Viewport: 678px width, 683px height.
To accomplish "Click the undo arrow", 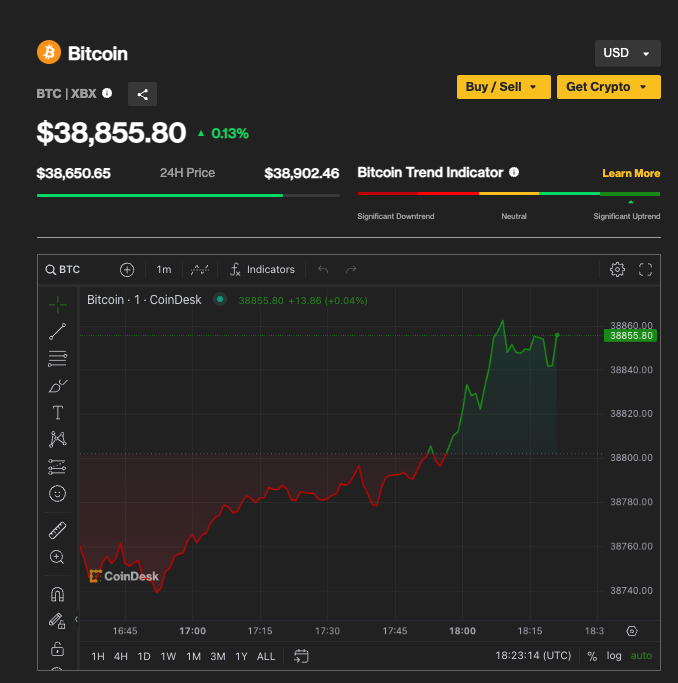I will pos(323,270).
